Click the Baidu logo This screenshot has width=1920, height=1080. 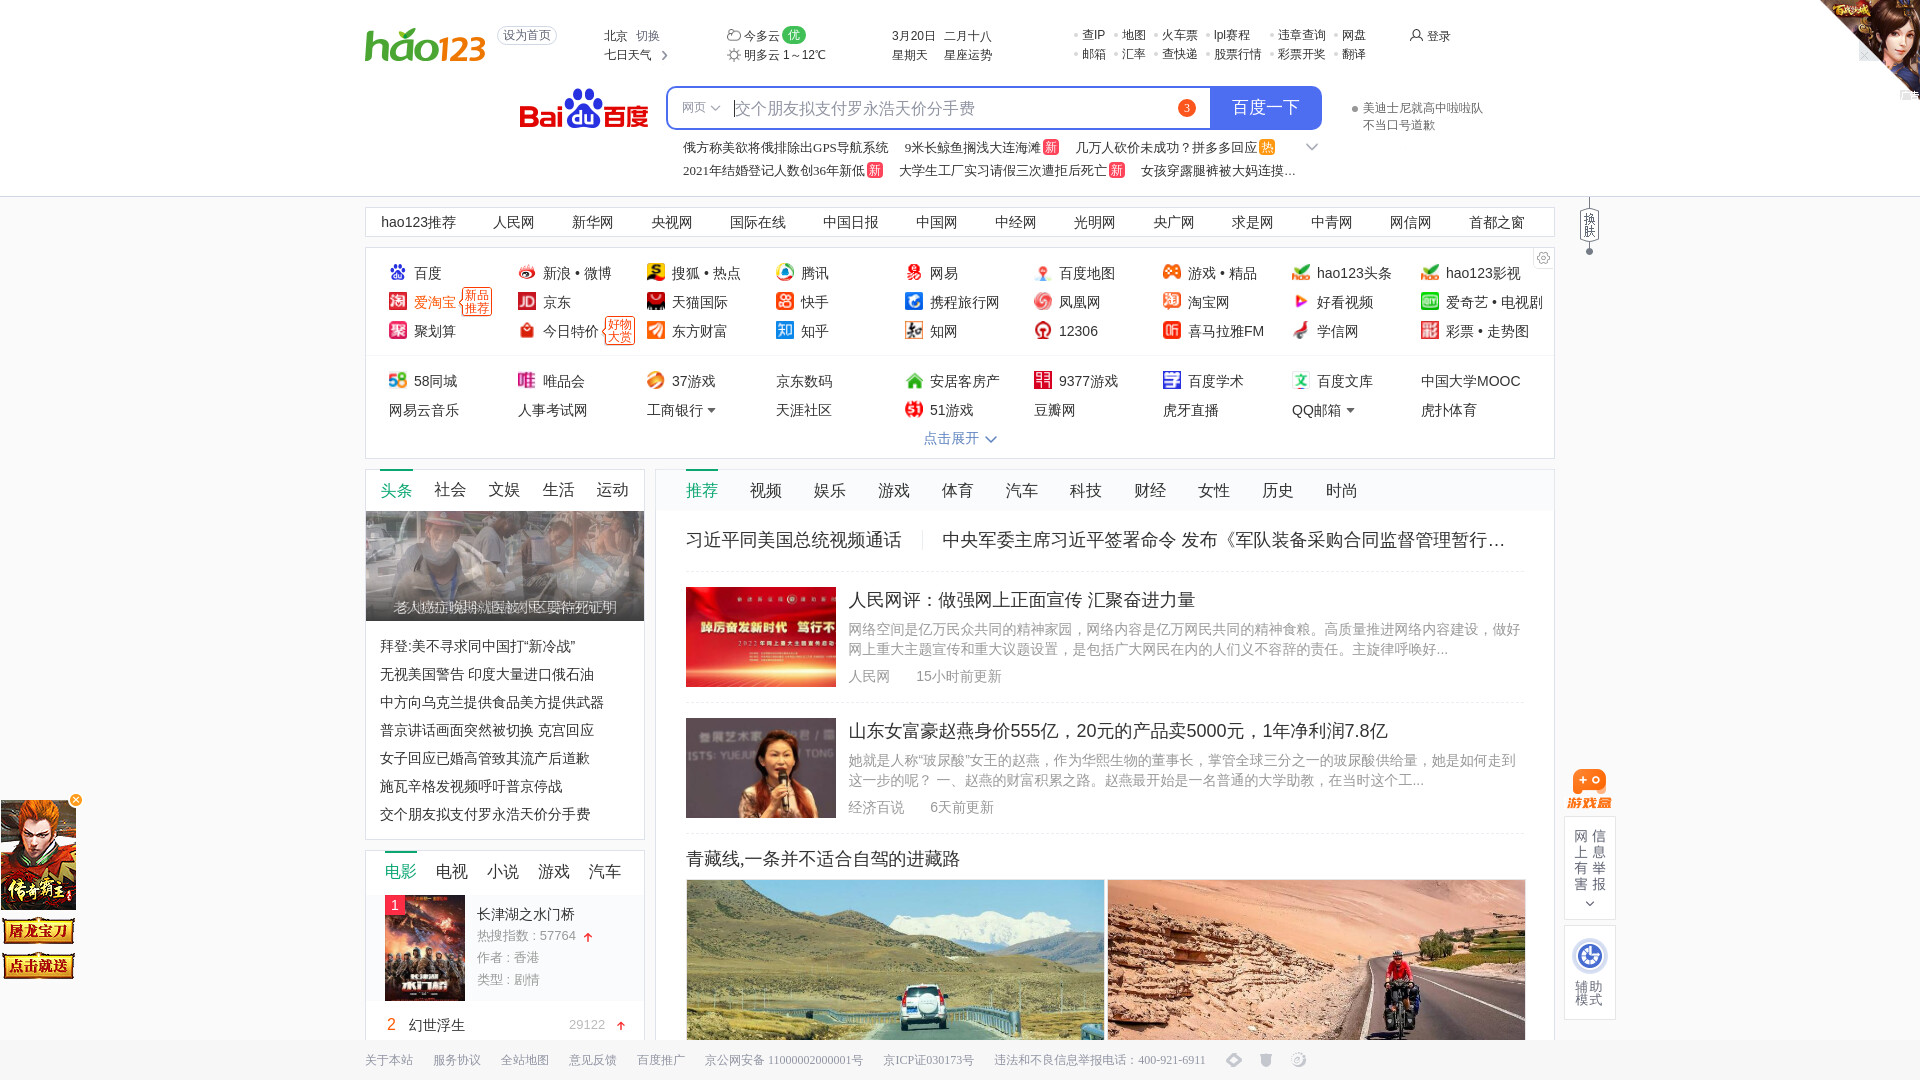point(584,108)
